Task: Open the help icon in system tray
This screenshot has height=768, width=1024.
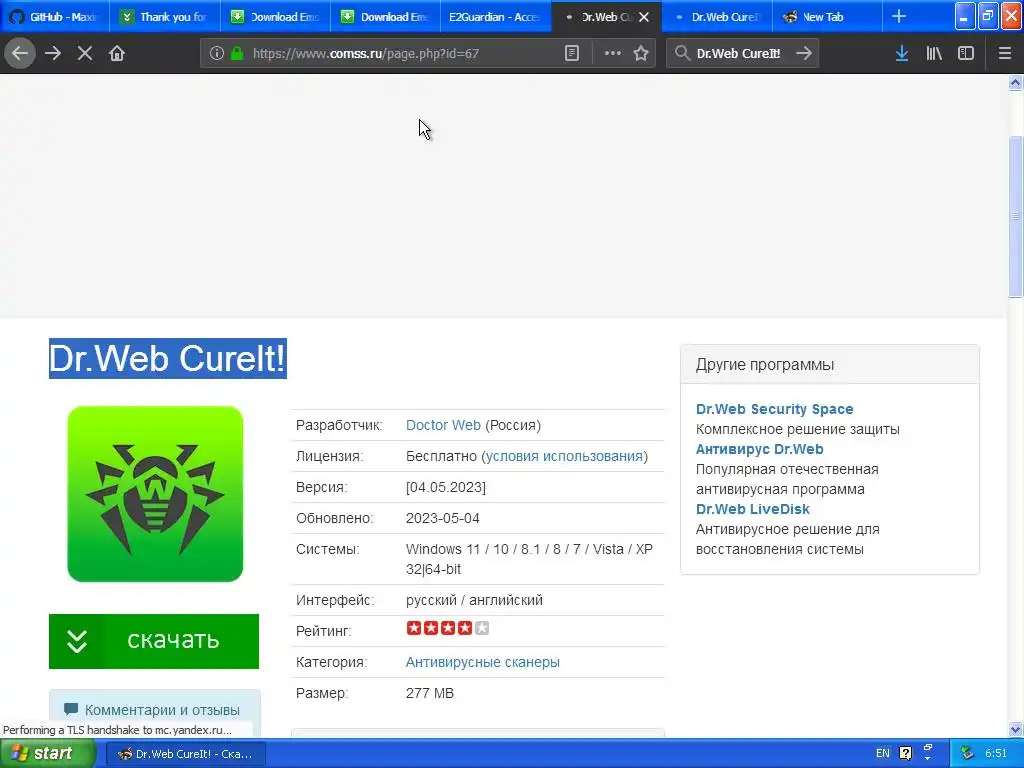Action: (905, 754)
